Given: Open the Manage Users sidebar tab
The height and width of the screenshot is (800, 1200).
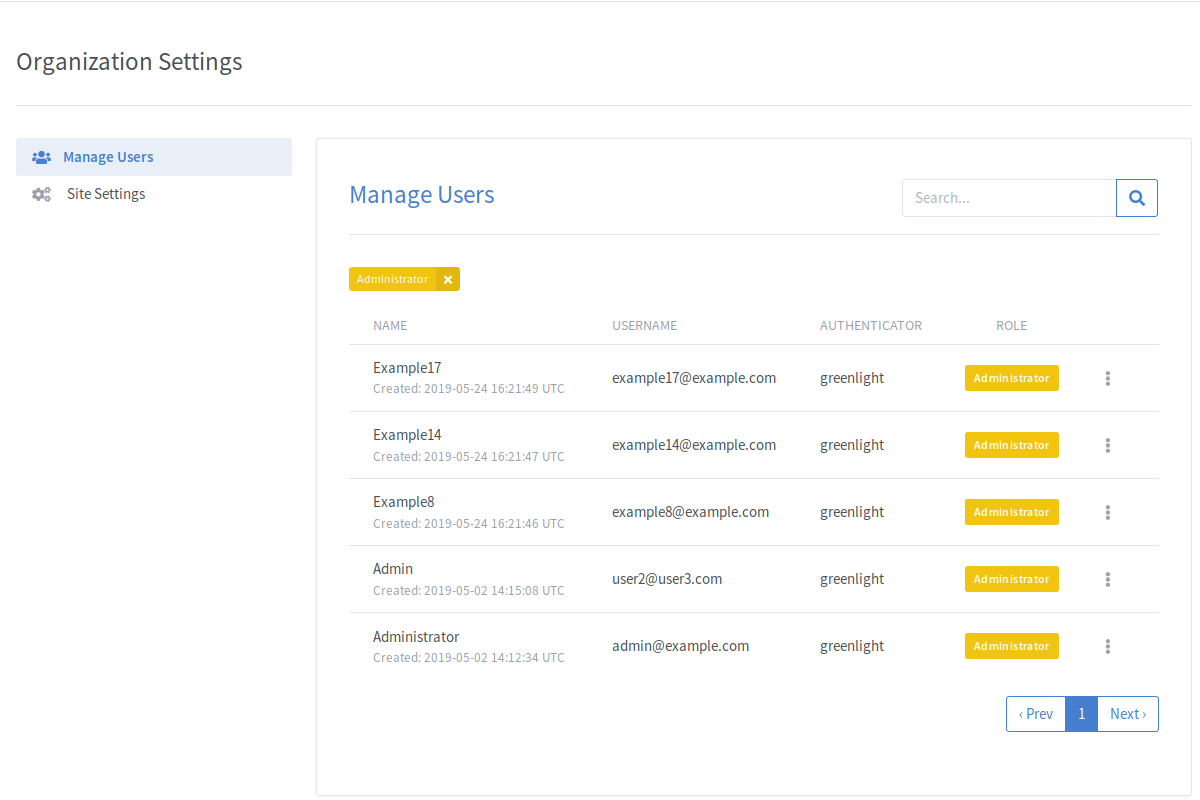Looking at the screenshot, I should [108, 157].
